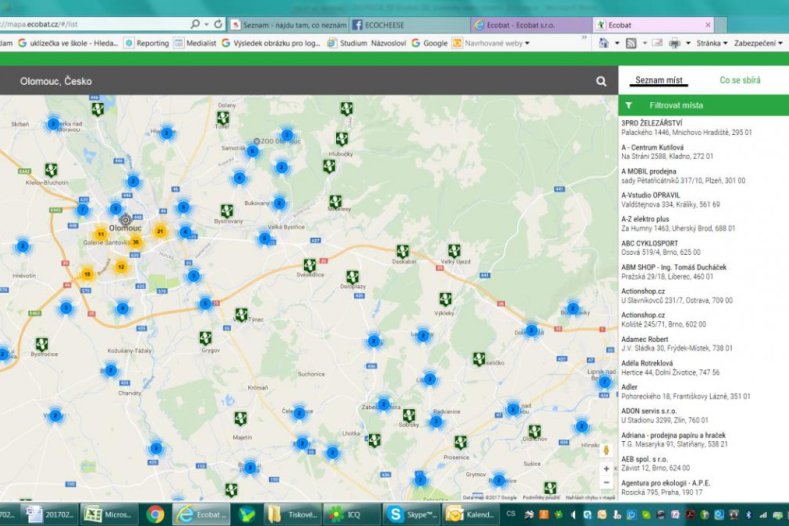This screenshot has height=526, width=789.
Task: Expand the yellow cluster marker numbered 12
Action: (121, 267)
